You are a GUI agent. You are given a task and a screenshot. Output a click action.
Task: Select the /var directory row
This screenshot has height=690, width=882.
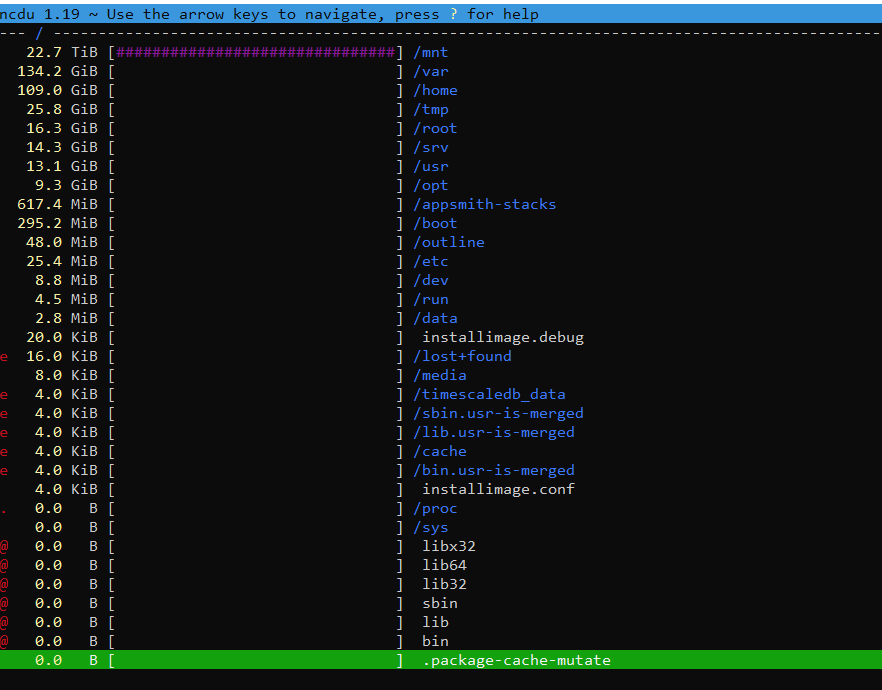(x=441, y=71)
